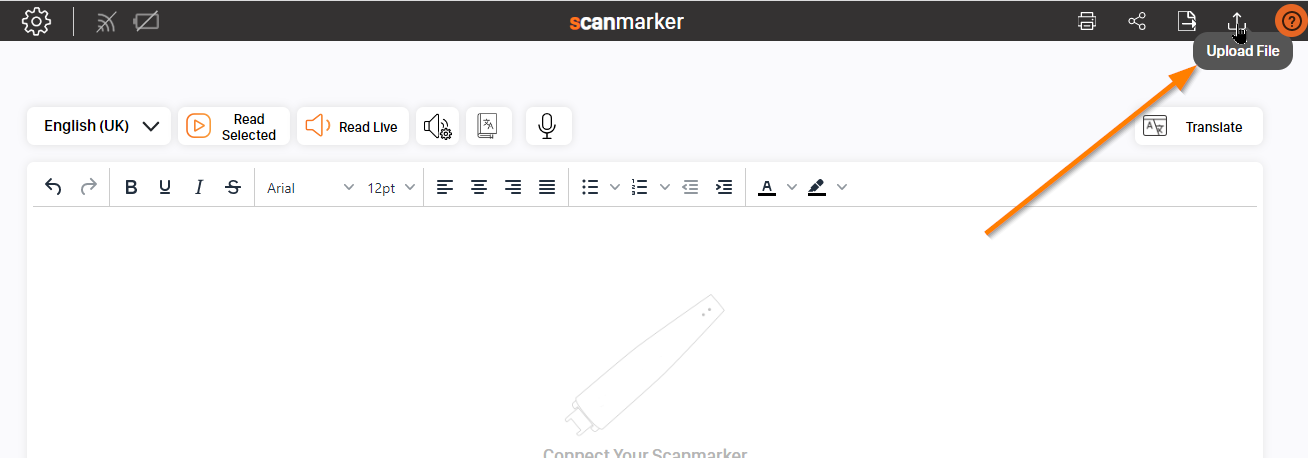Image resolution: width=1308 pixels, height=458 pixels.
Task: Apply the highlight color button
Action: coord(817,187)
